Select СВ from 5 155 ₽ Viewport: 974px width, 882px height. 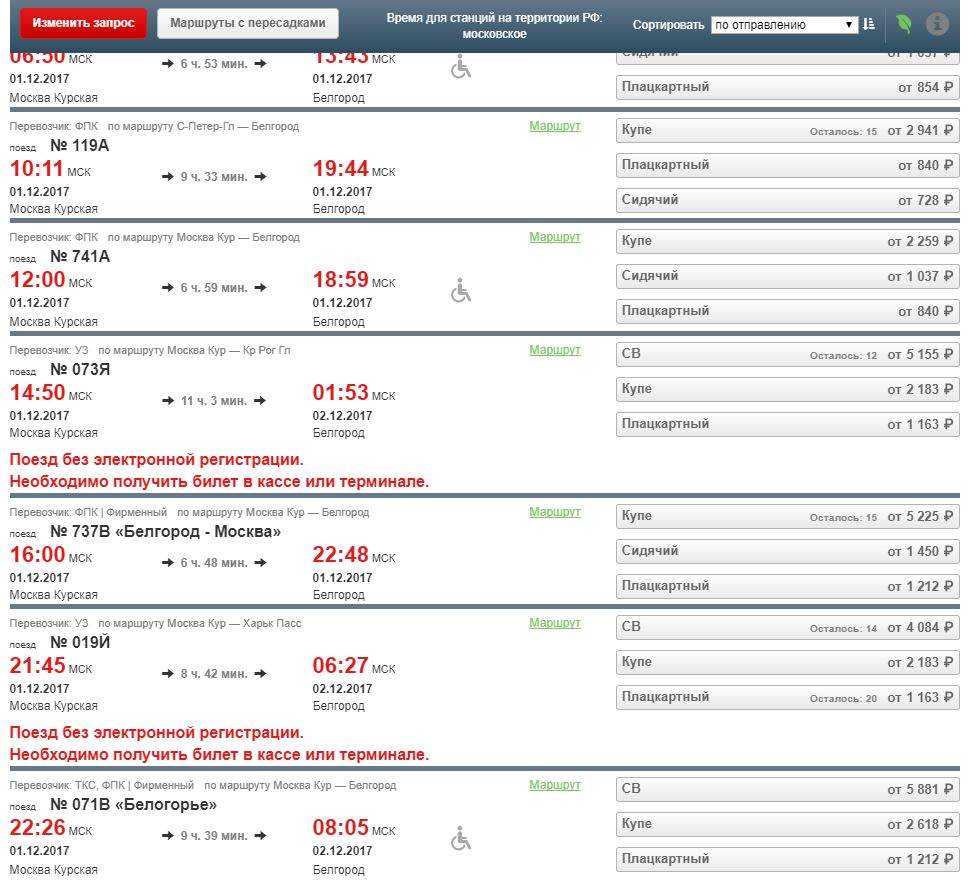point(788,354)
